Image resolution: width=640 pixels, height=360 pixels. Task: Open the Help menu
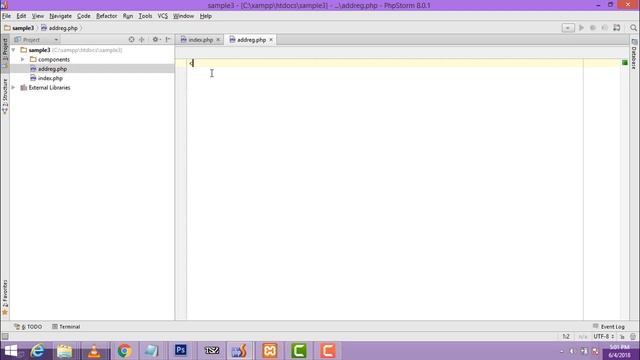pos(206,16)
